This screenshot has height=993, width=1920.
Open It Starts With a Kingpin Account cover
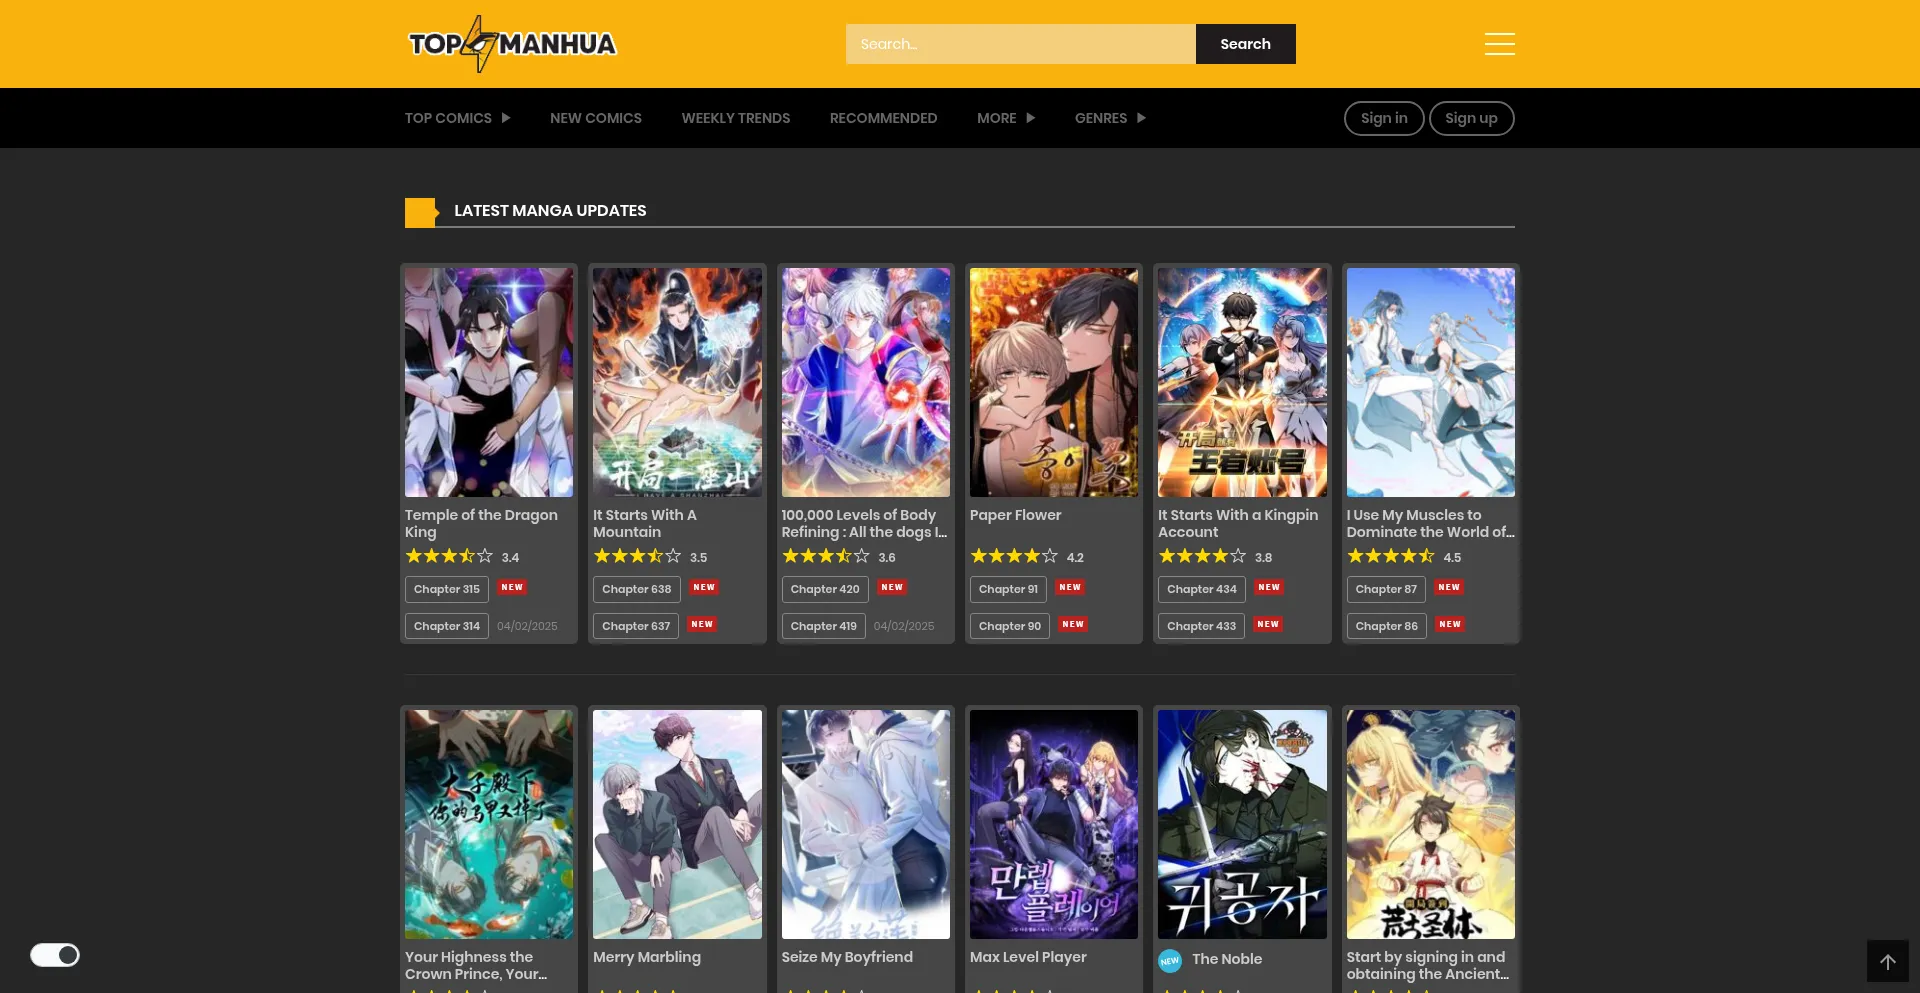(1242, 382)
